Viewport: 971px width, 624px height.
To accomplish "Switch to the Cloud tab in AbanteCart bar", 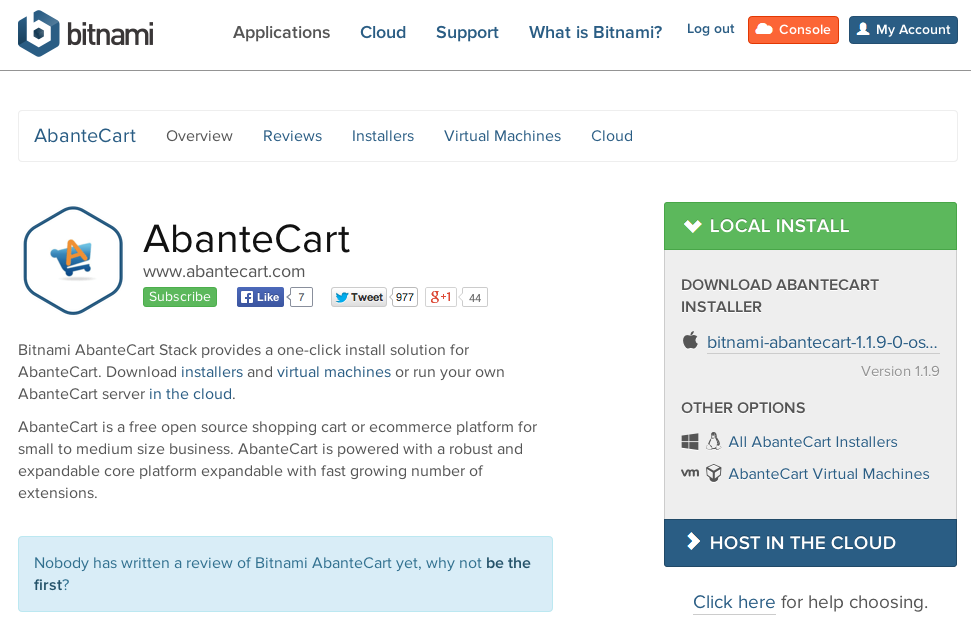I will coord(612,136).
